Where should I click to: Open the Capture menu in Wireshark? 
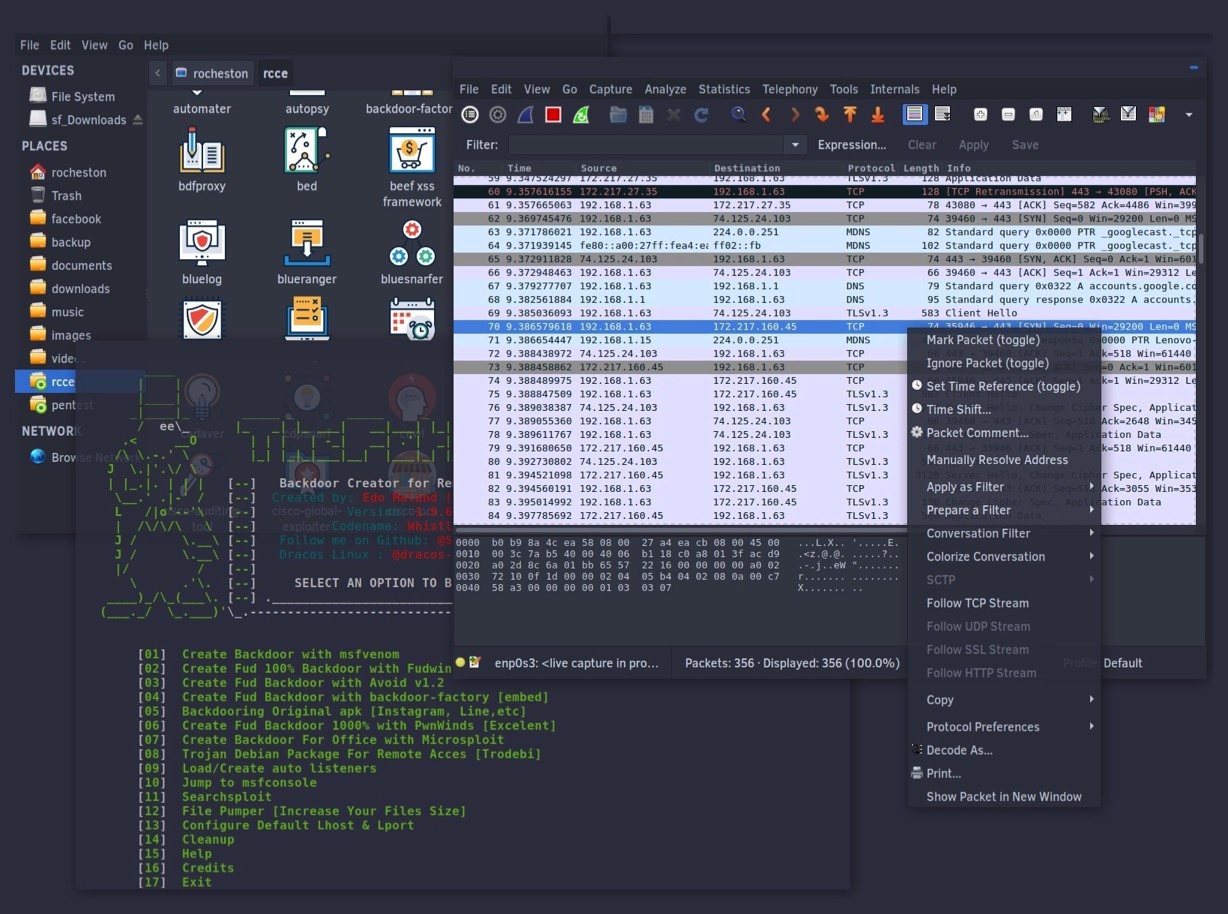click(x=611, y=89)
